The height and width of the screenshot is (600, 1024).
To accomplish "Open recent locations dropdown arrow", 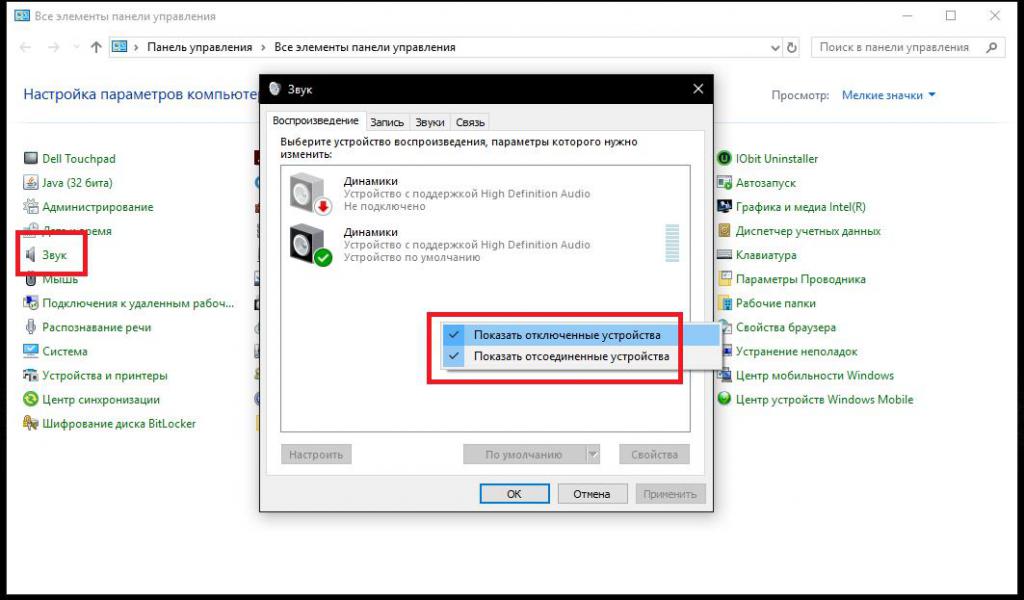I will [76, 47].
